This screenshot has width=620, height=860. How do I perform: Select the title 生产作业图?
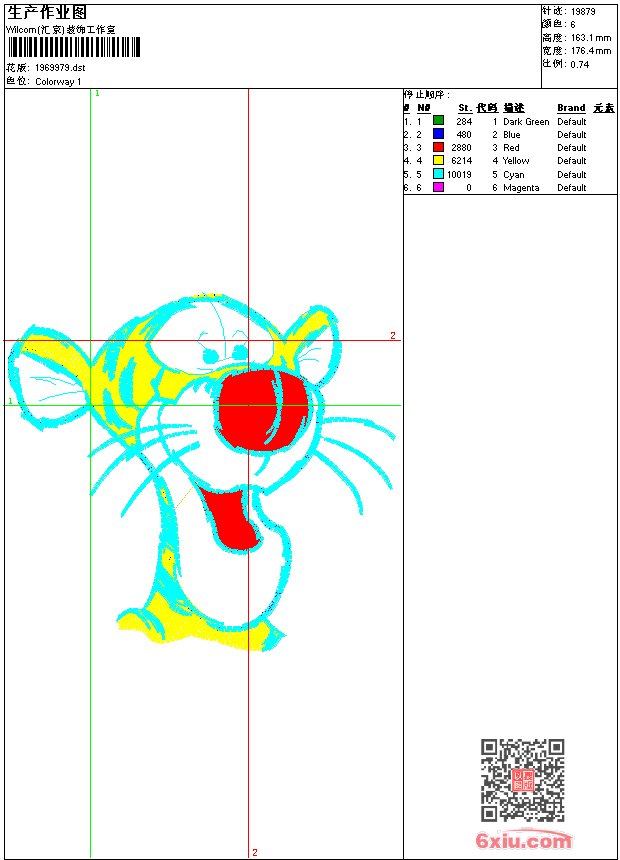click(47, 13)
